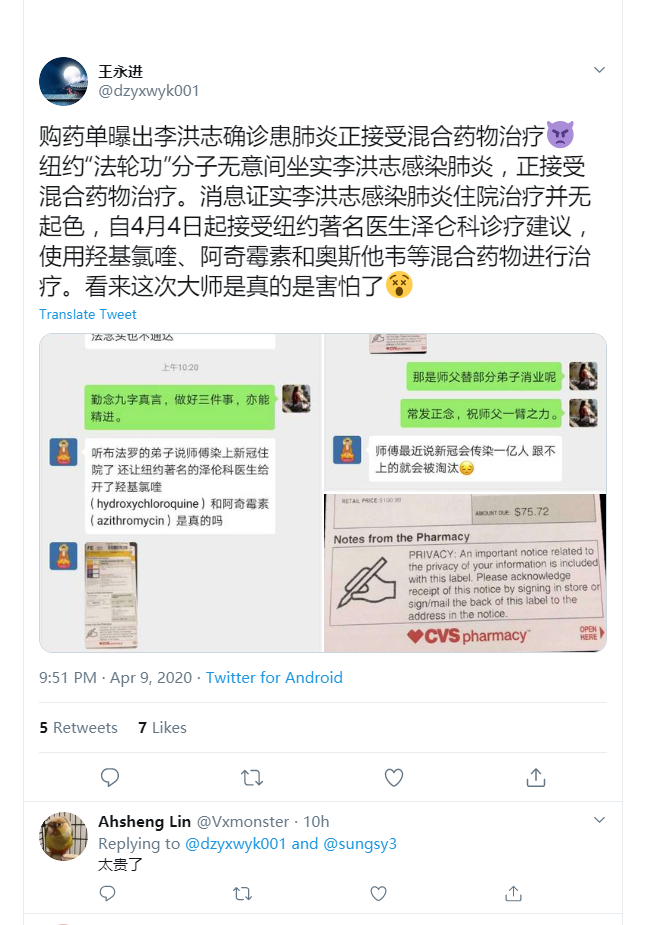The height and width of the screenshot is (925, 654).
Task: Reply to the main tweet
Action: (110, 778)
